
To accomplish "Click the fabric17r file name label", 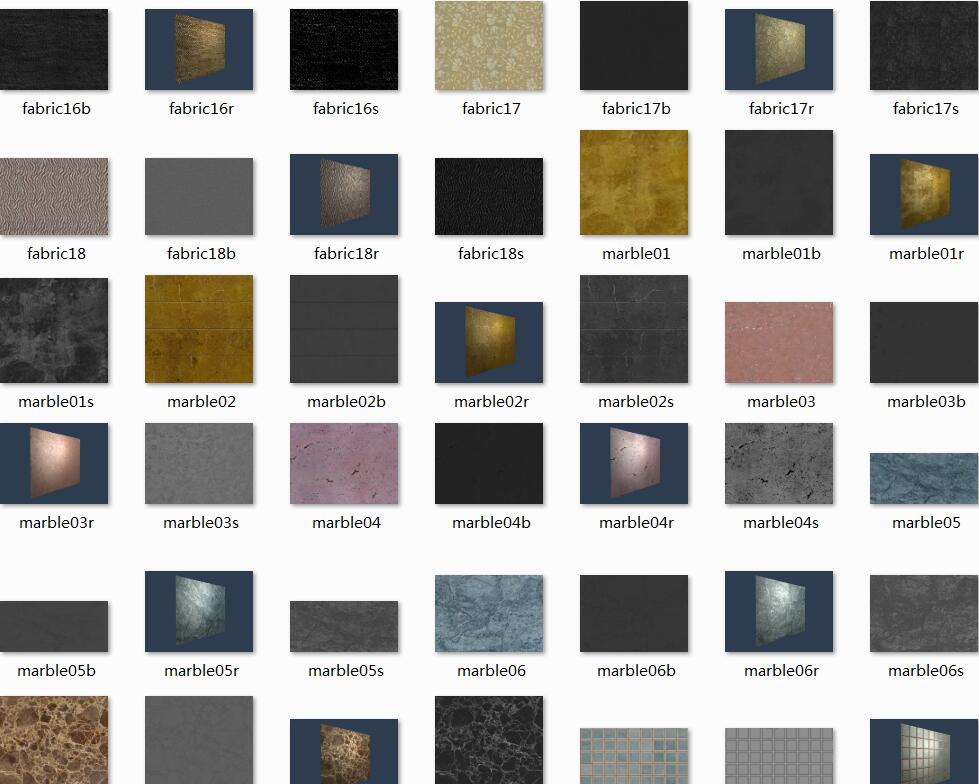I will [781, 109].
